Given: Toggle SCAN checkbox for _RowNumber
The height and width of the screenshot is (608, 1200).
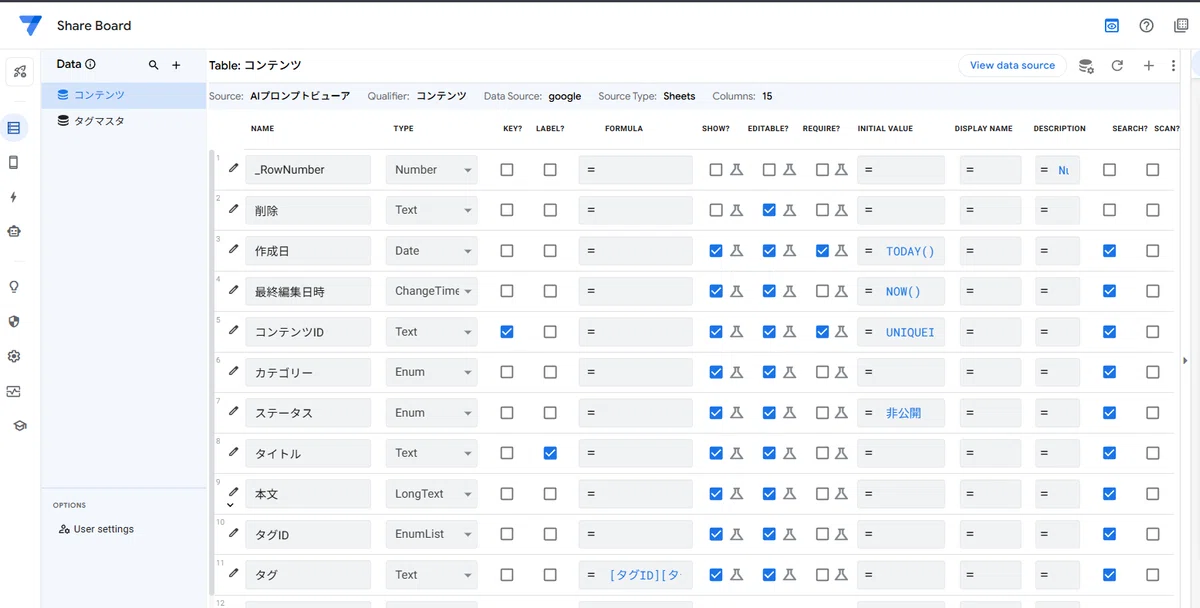Looking at the screenshot, I should [1153, 170].
